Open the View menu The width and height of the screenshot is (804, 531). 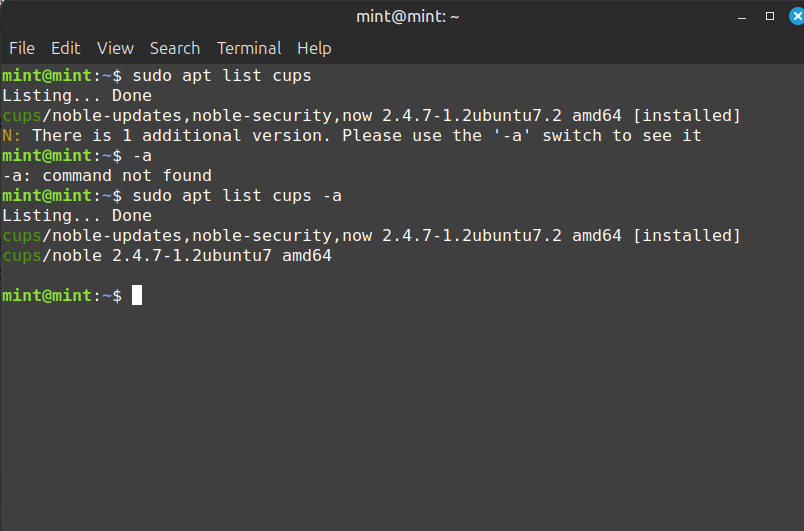pyautogui.click(x=115, y=48)
